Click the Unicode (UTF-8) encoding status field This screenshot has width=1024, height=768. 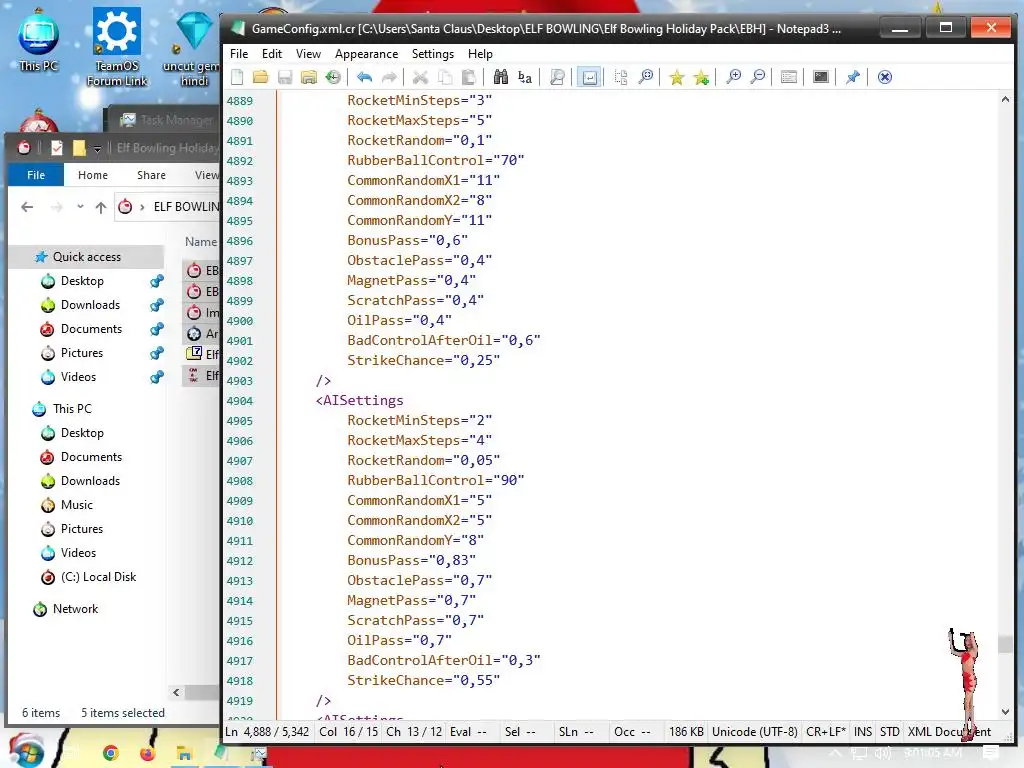(x=754, y=731)
